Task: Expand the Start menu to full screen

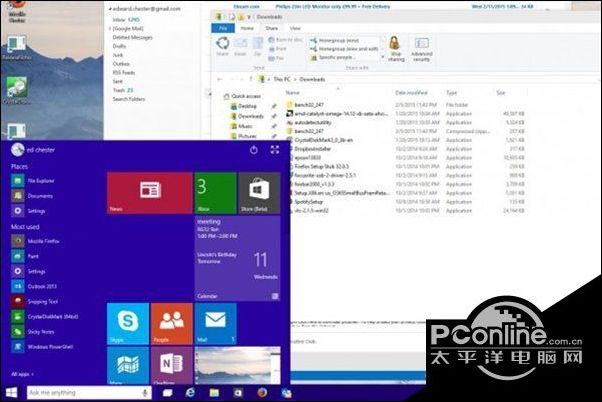Action: [275, 149]
